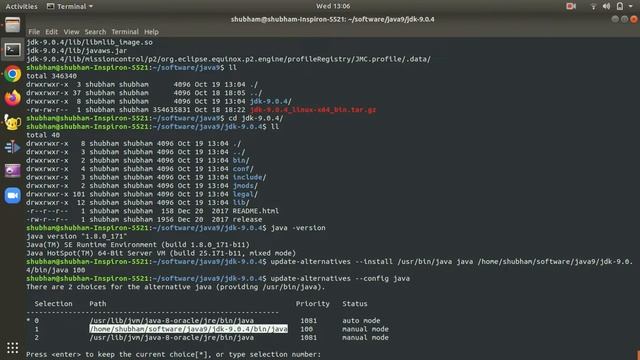Viewport: 640px width, 360px height.
Task: Click the red jdk-9.0.4_linux-x64_bin.tar.gz filename
Action: (x=313, y=110)
